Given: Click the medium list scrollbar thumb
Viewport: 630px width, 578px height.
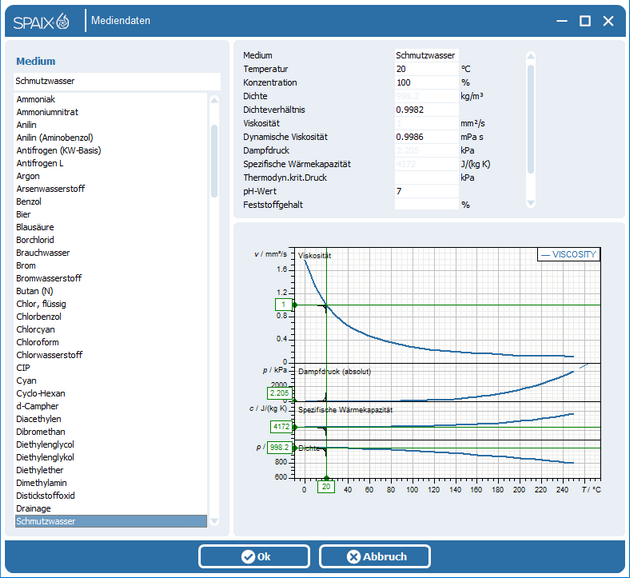Looking at the screenshot, I should pos(214,161).
